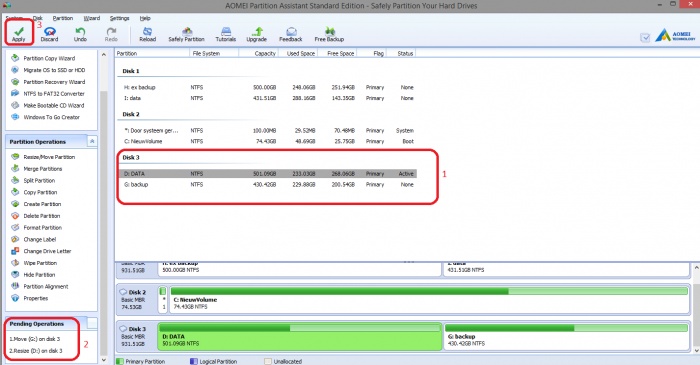Launch Free Backup from toolbar

(x=329, y=34)
